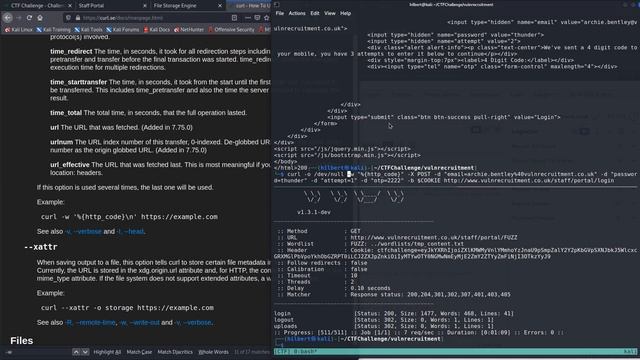Toggle reader view in address bar
The image size is (640, 360).
(234, 18)
